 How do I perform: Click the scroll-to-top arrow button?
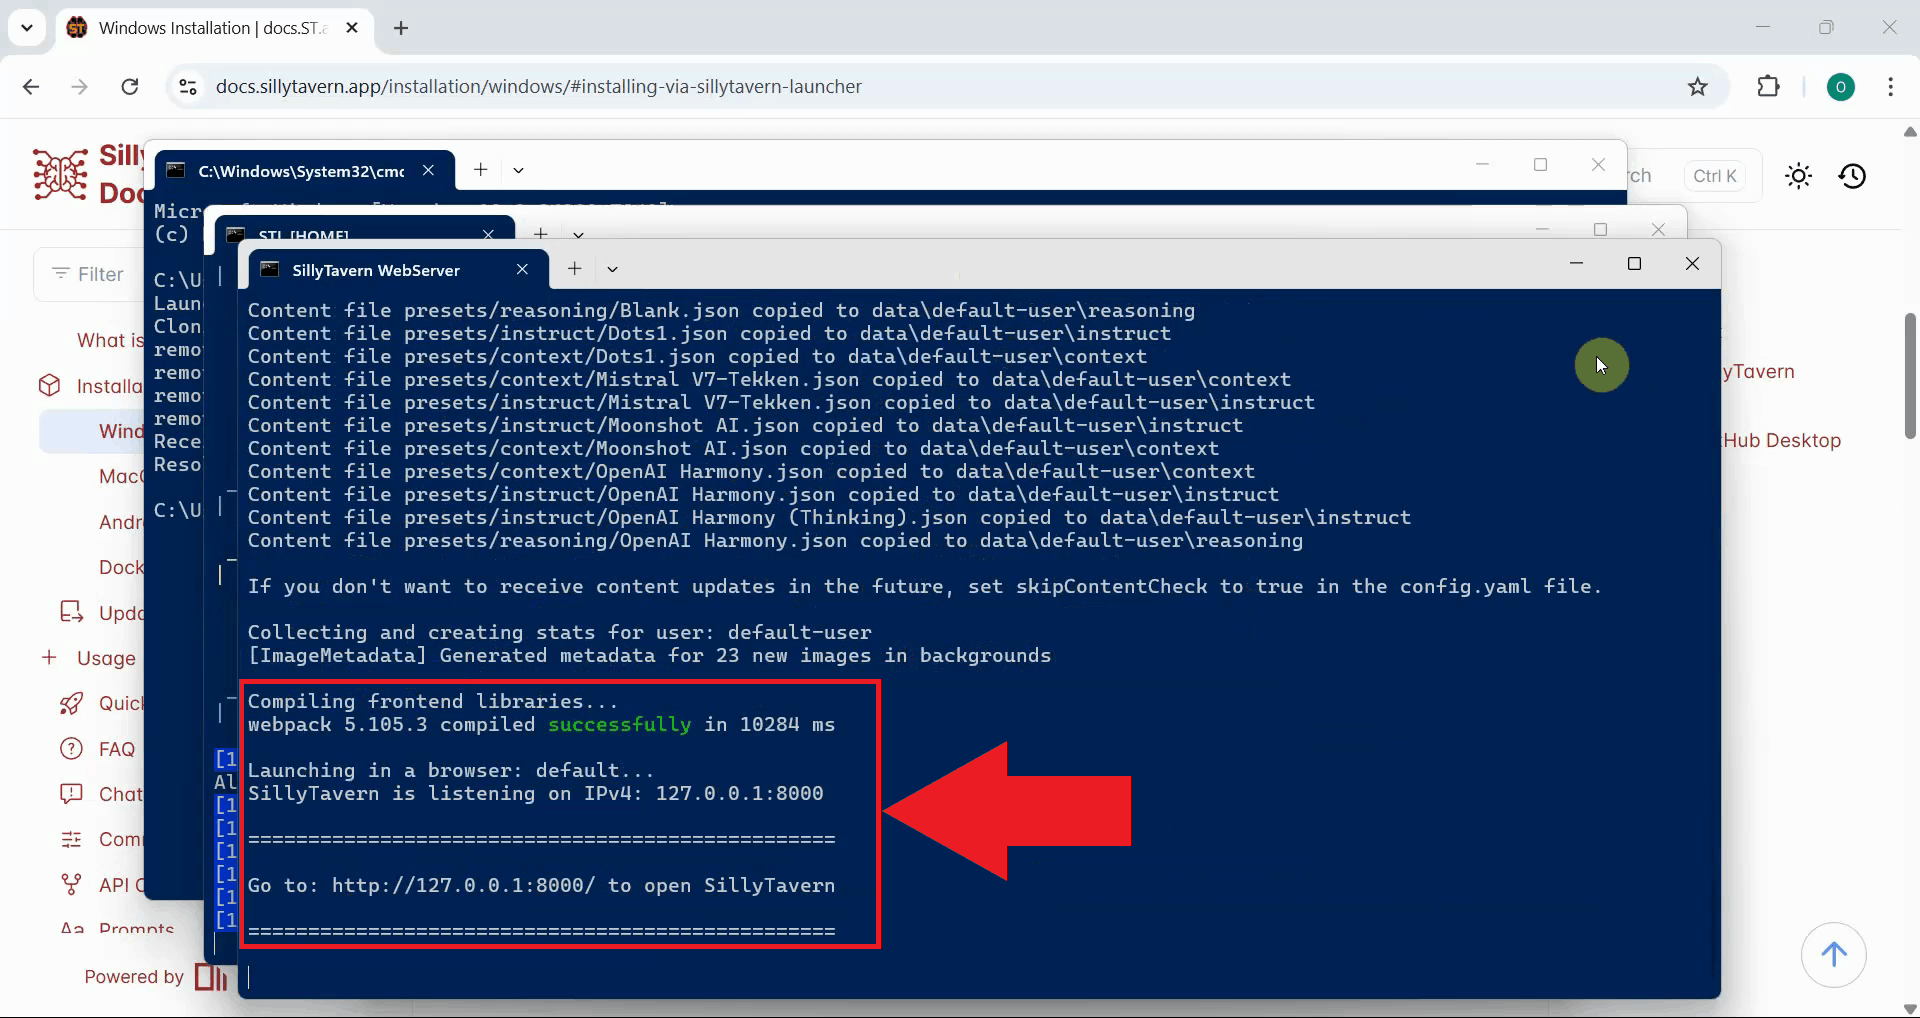[x=1833, y=955]
